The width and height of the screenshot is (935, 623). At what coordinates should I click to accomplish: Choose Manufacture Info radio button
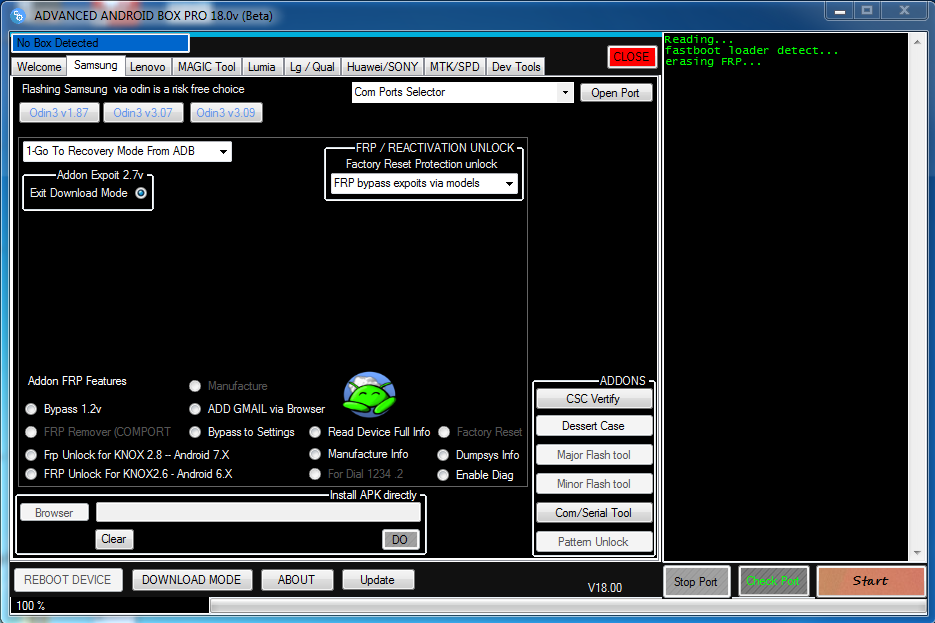tap(315, 454)
